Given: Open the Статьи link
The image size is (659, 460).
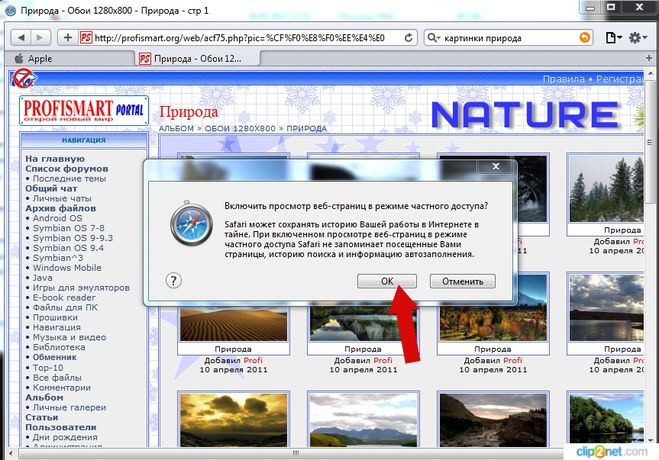Looking at the screenshot, I should click(42, 418).
